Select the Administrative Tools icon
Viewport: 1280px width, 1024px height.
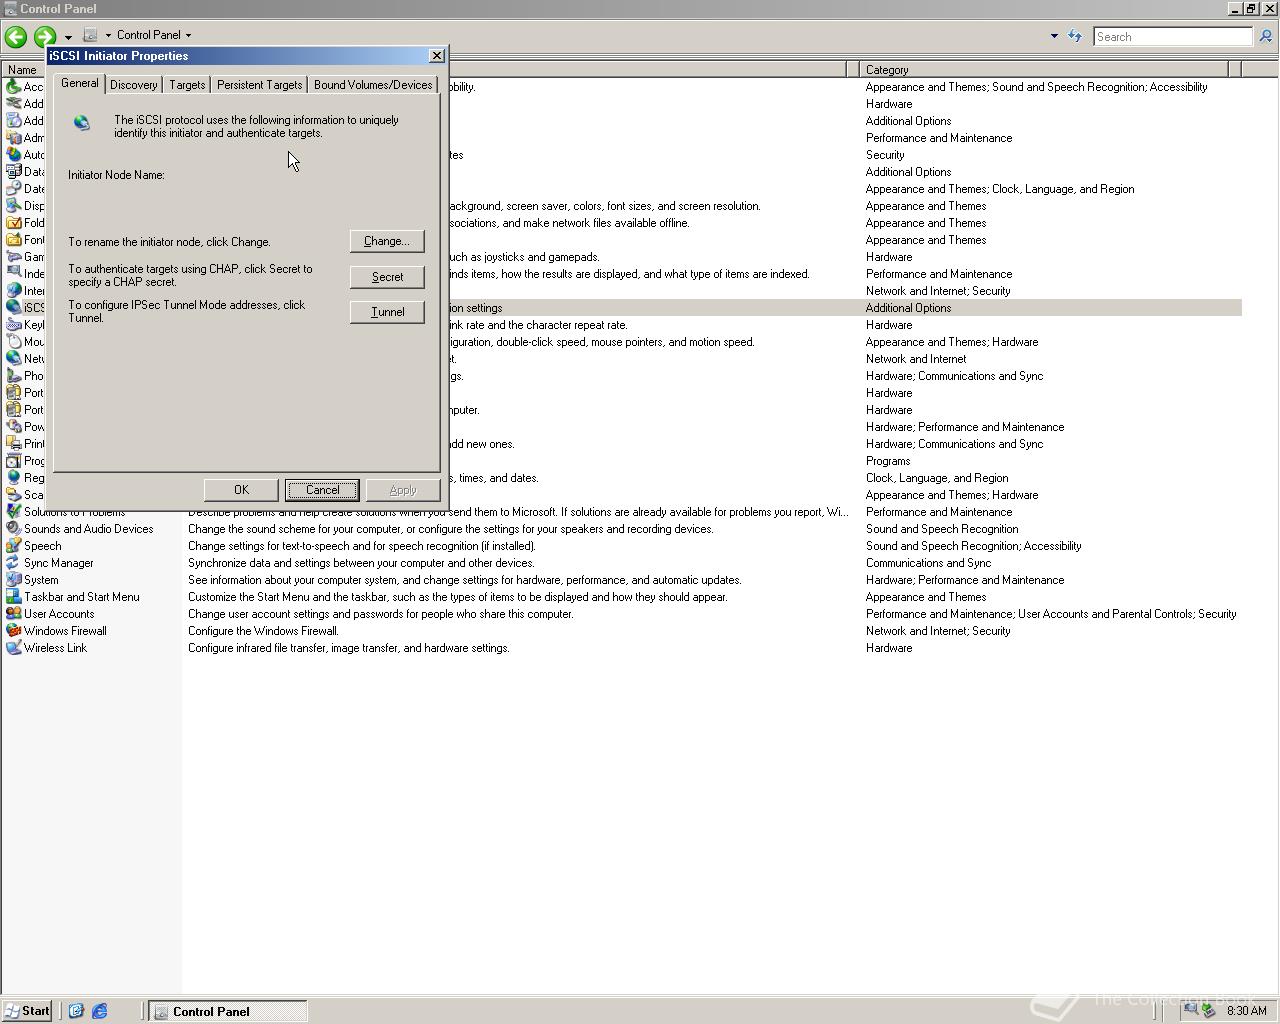coord(13,138)
